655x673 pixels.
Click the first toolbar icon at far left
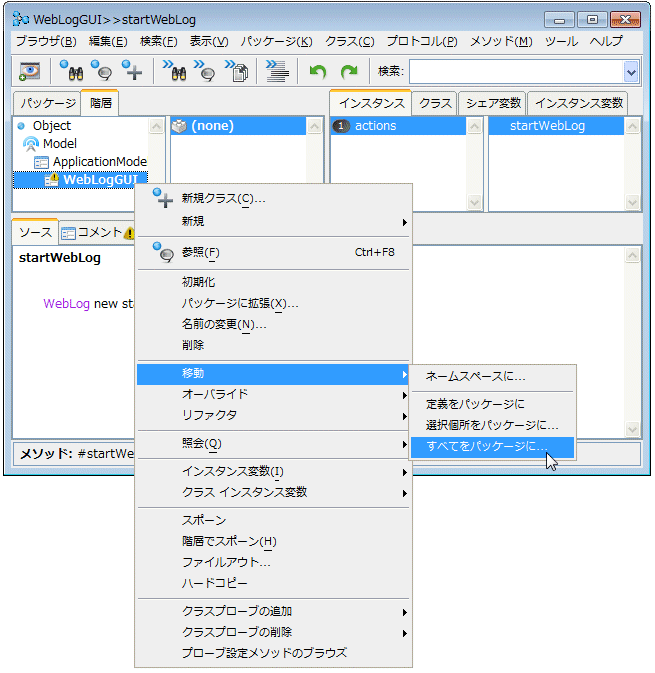click(29, 71)
